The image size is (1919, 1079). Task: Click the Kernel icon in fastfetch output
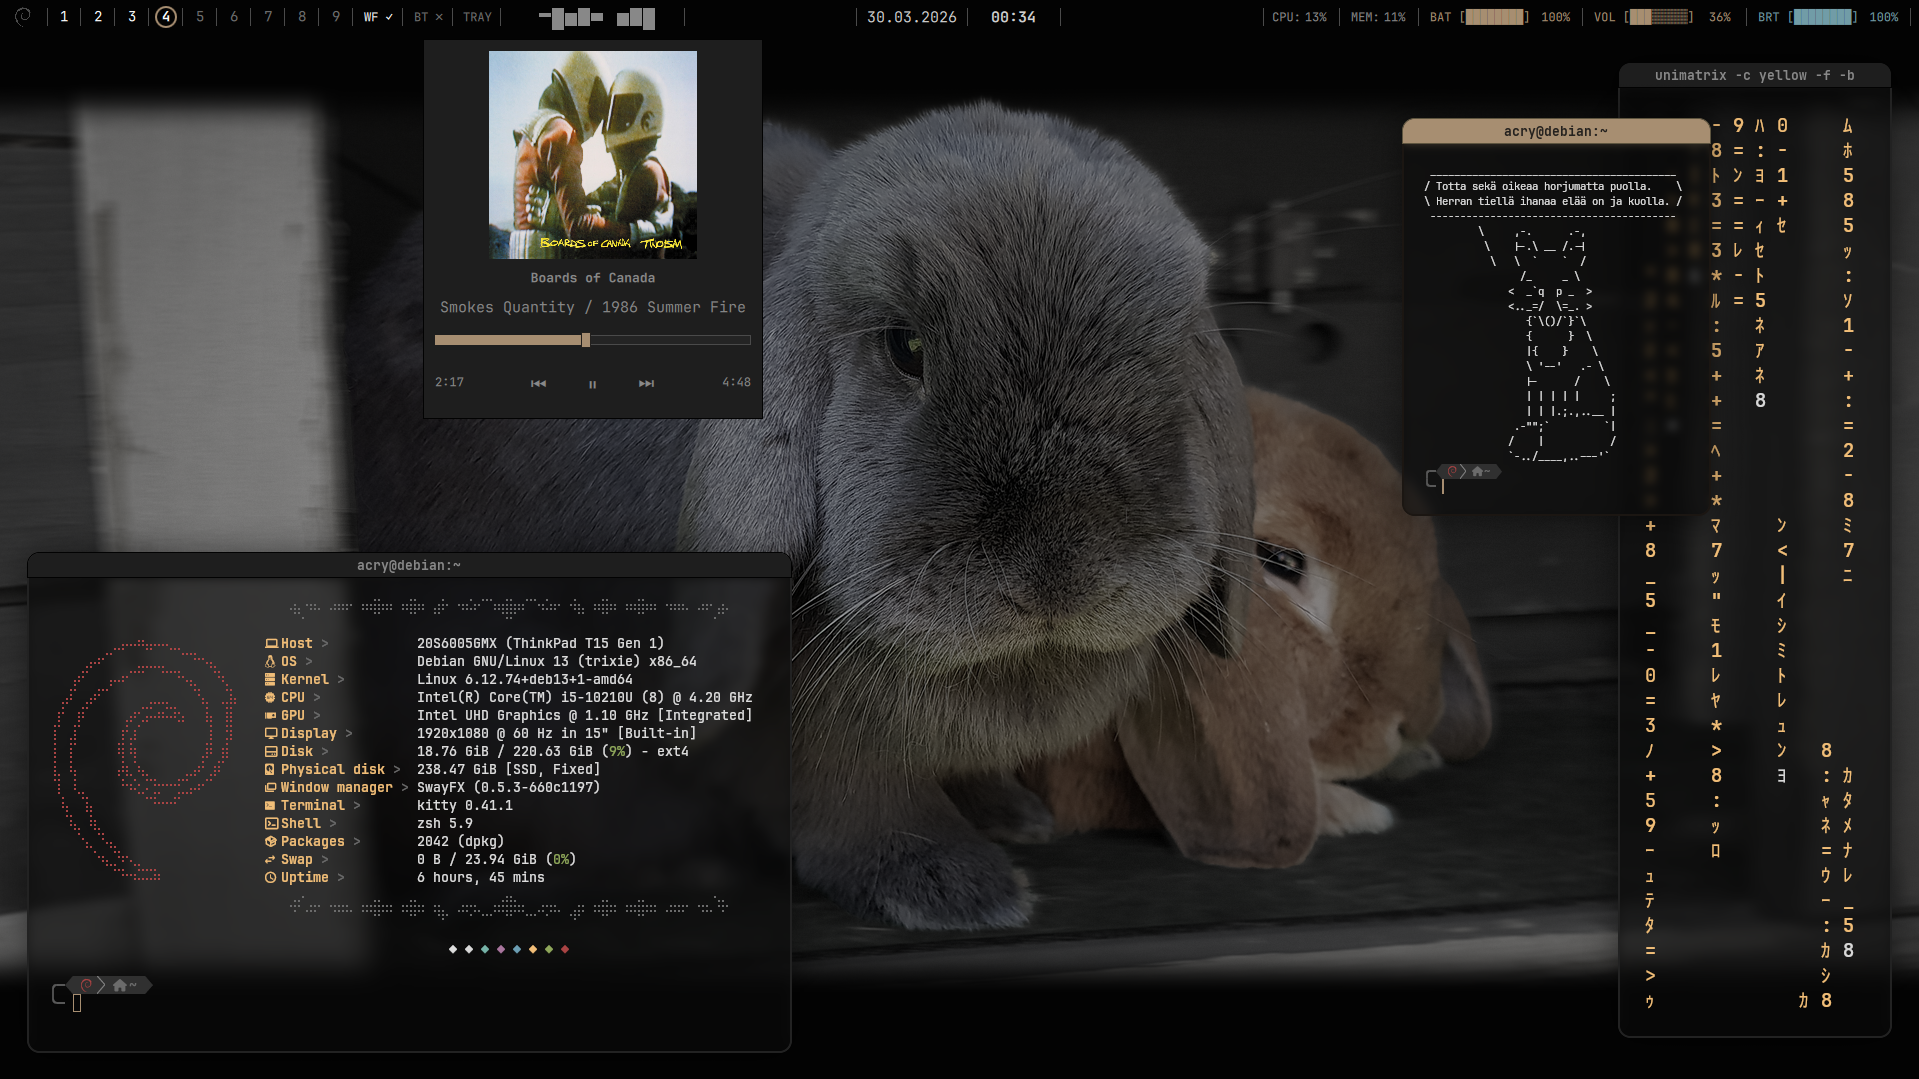click(x=270, y=679)
